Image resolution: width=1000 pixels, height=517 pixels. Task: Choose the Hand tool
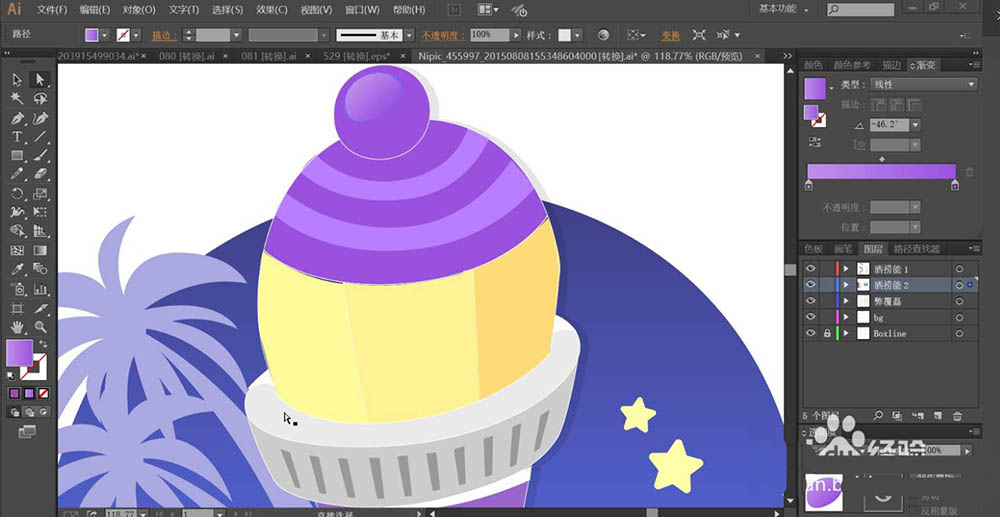[17, 327]
